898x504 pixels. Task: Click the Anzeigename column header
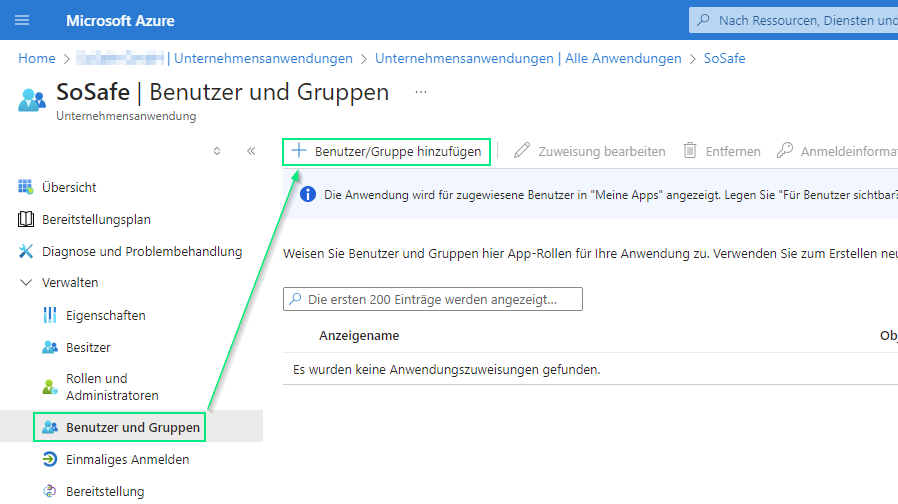[x=359, y=336]
